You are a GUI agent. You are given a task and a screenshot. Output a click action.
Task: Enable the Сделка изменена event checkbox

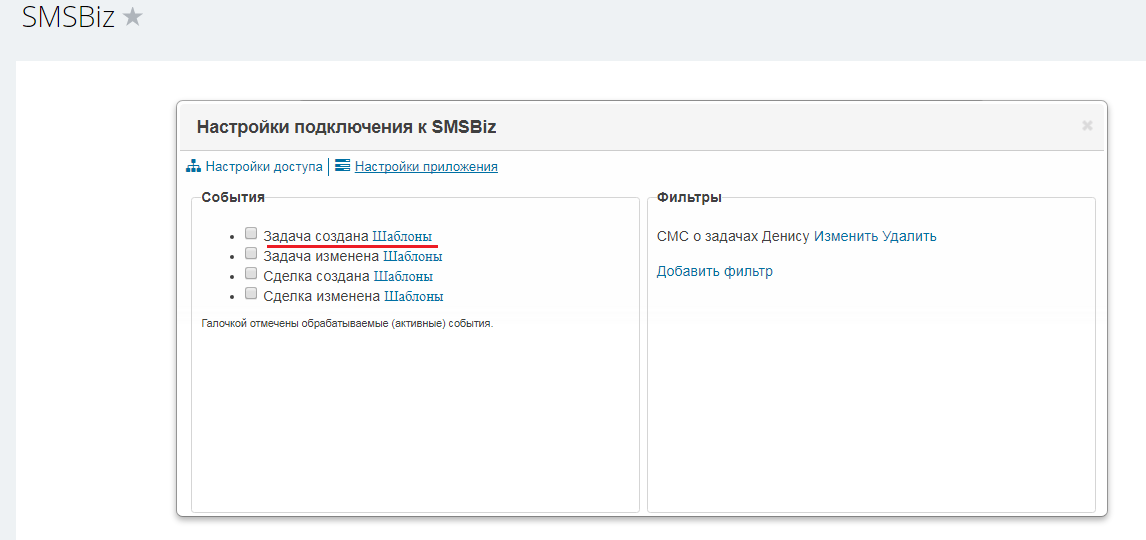251,293
